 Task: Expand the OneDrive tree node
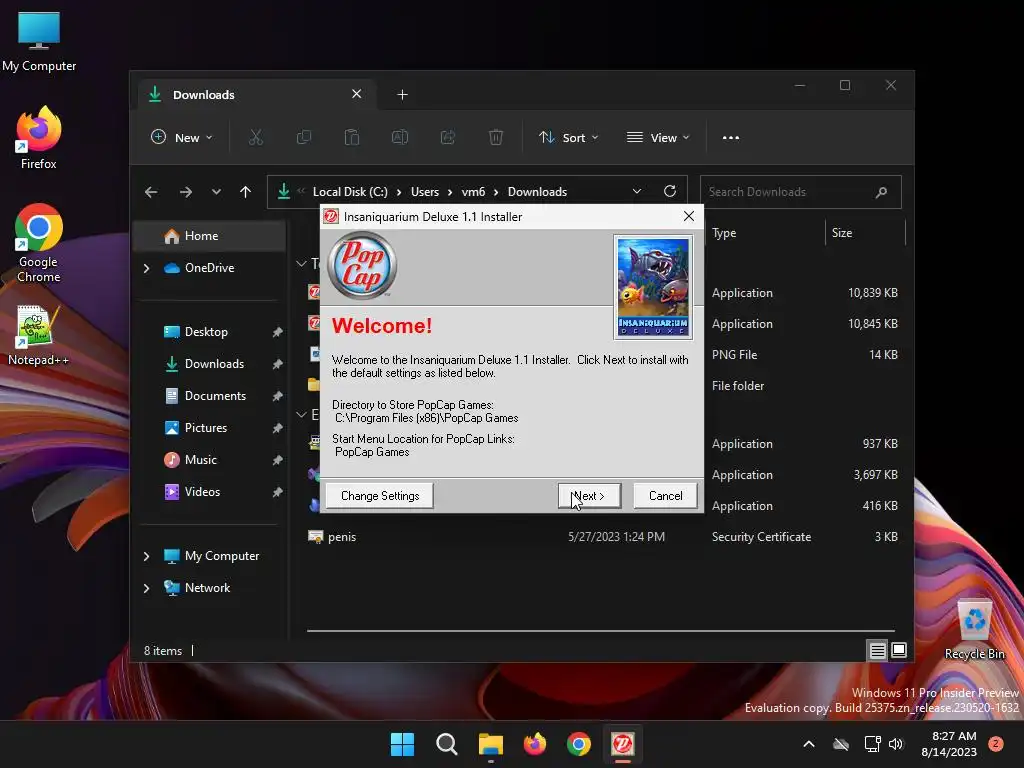click(x=146, y=268)
